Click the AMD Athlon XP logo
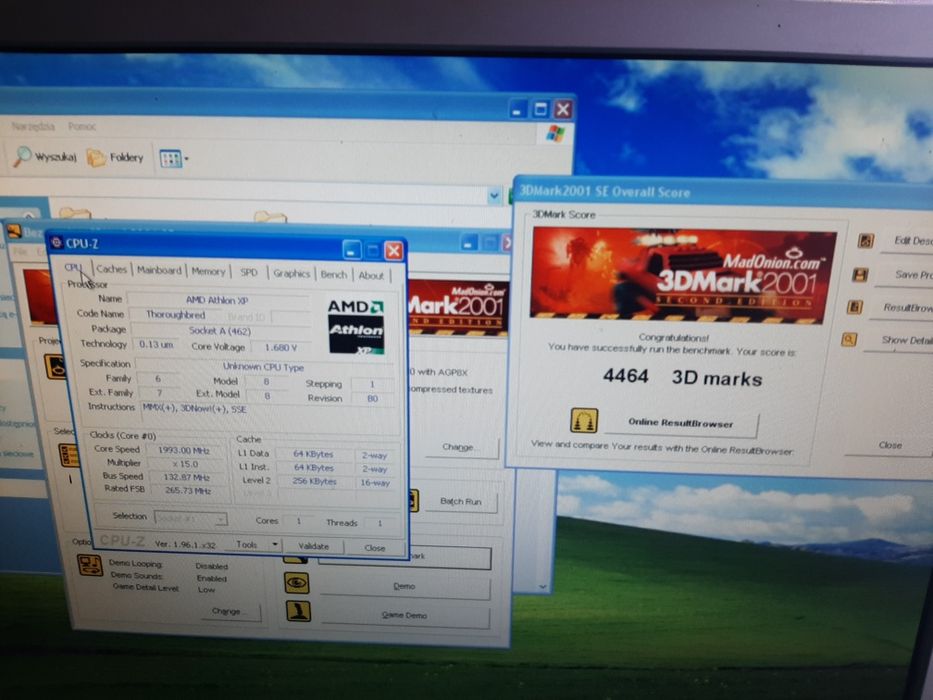Screen dimensions: 933x700 pyautogui.click(x=356, y=327)
